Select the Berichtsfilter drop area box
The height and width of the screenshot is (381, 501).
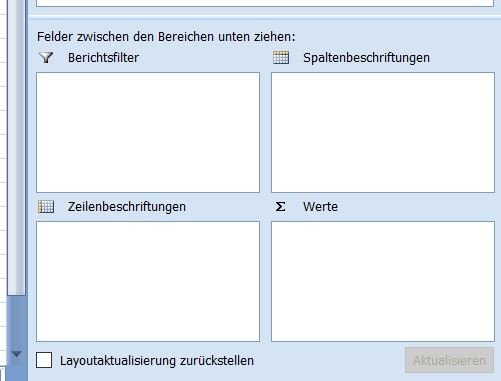[x=148, y=132]
